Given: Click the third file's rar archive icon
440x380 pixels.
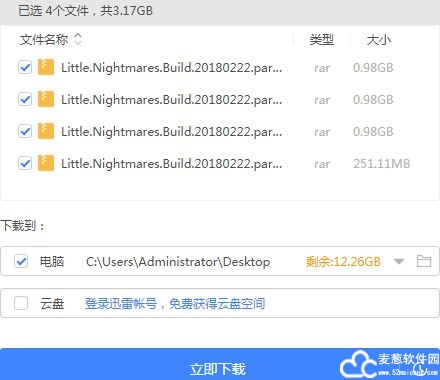Looking at the screenshot, I should coord(46,131).
